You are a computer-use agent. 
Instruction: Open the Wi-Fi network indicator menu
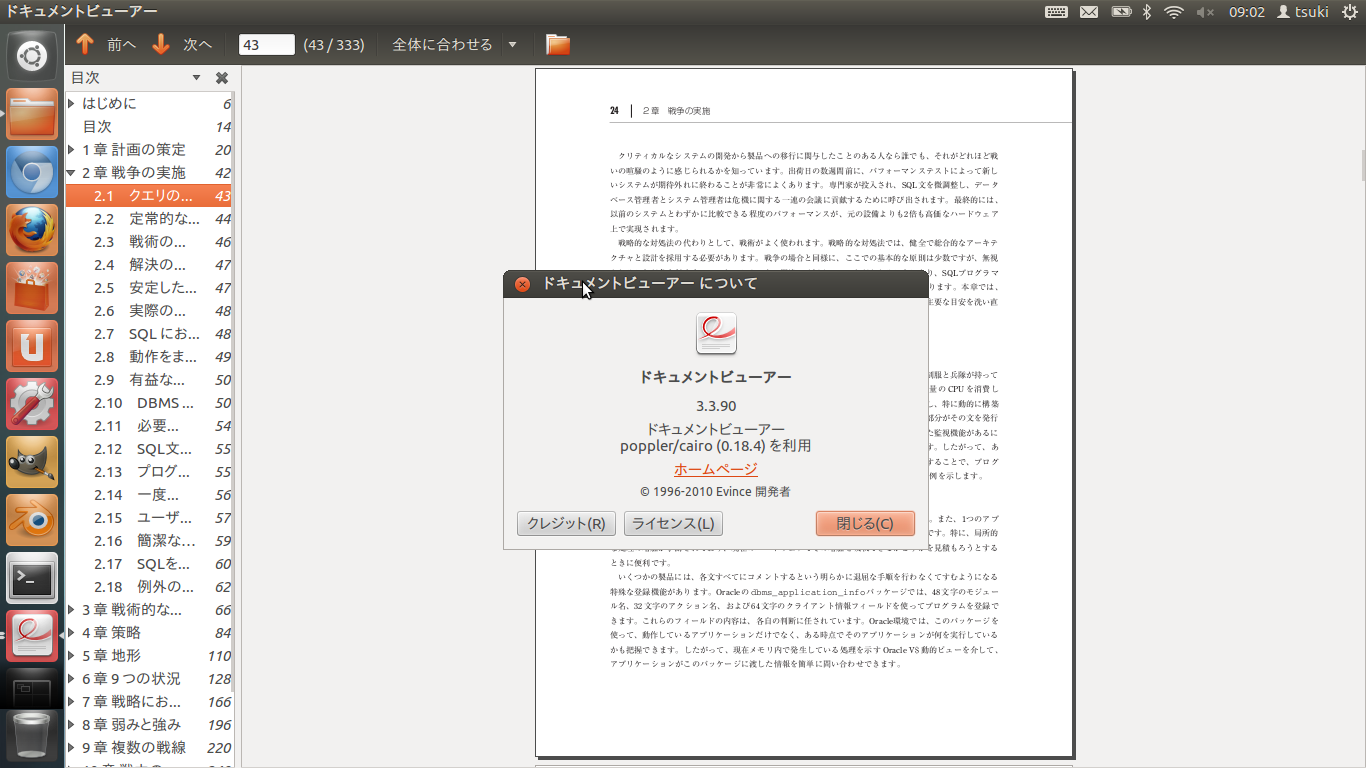click(1174, 12)
